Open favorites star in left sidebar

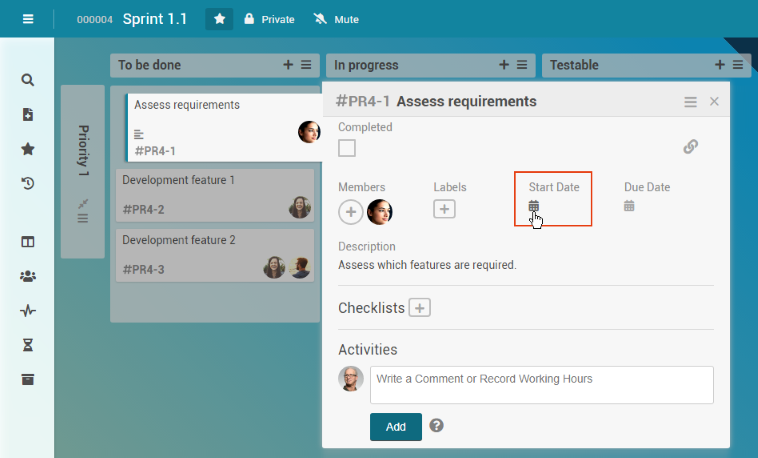[28, 149]
